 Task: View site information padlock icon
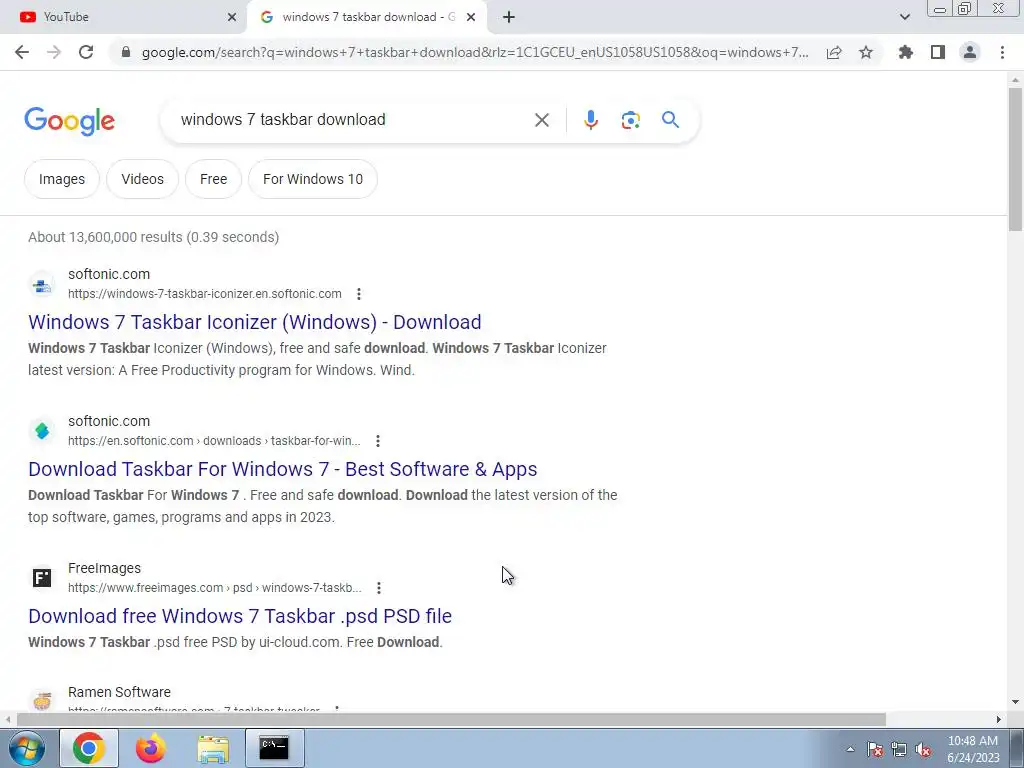[x=126, y=52]
